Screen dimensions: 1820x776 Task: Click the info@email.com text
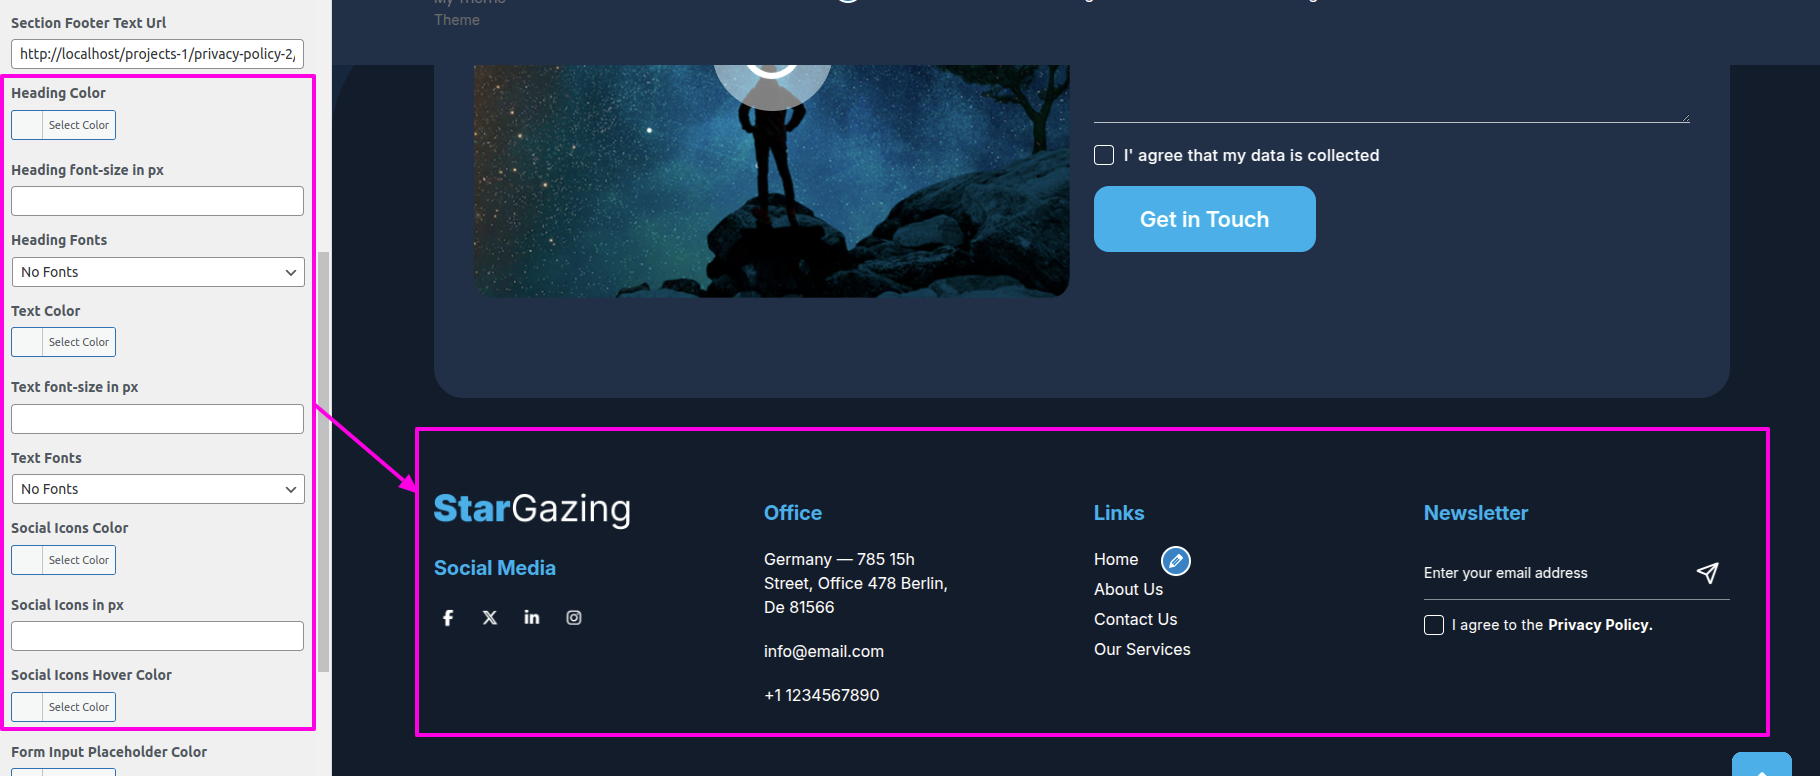pos(824,651)
